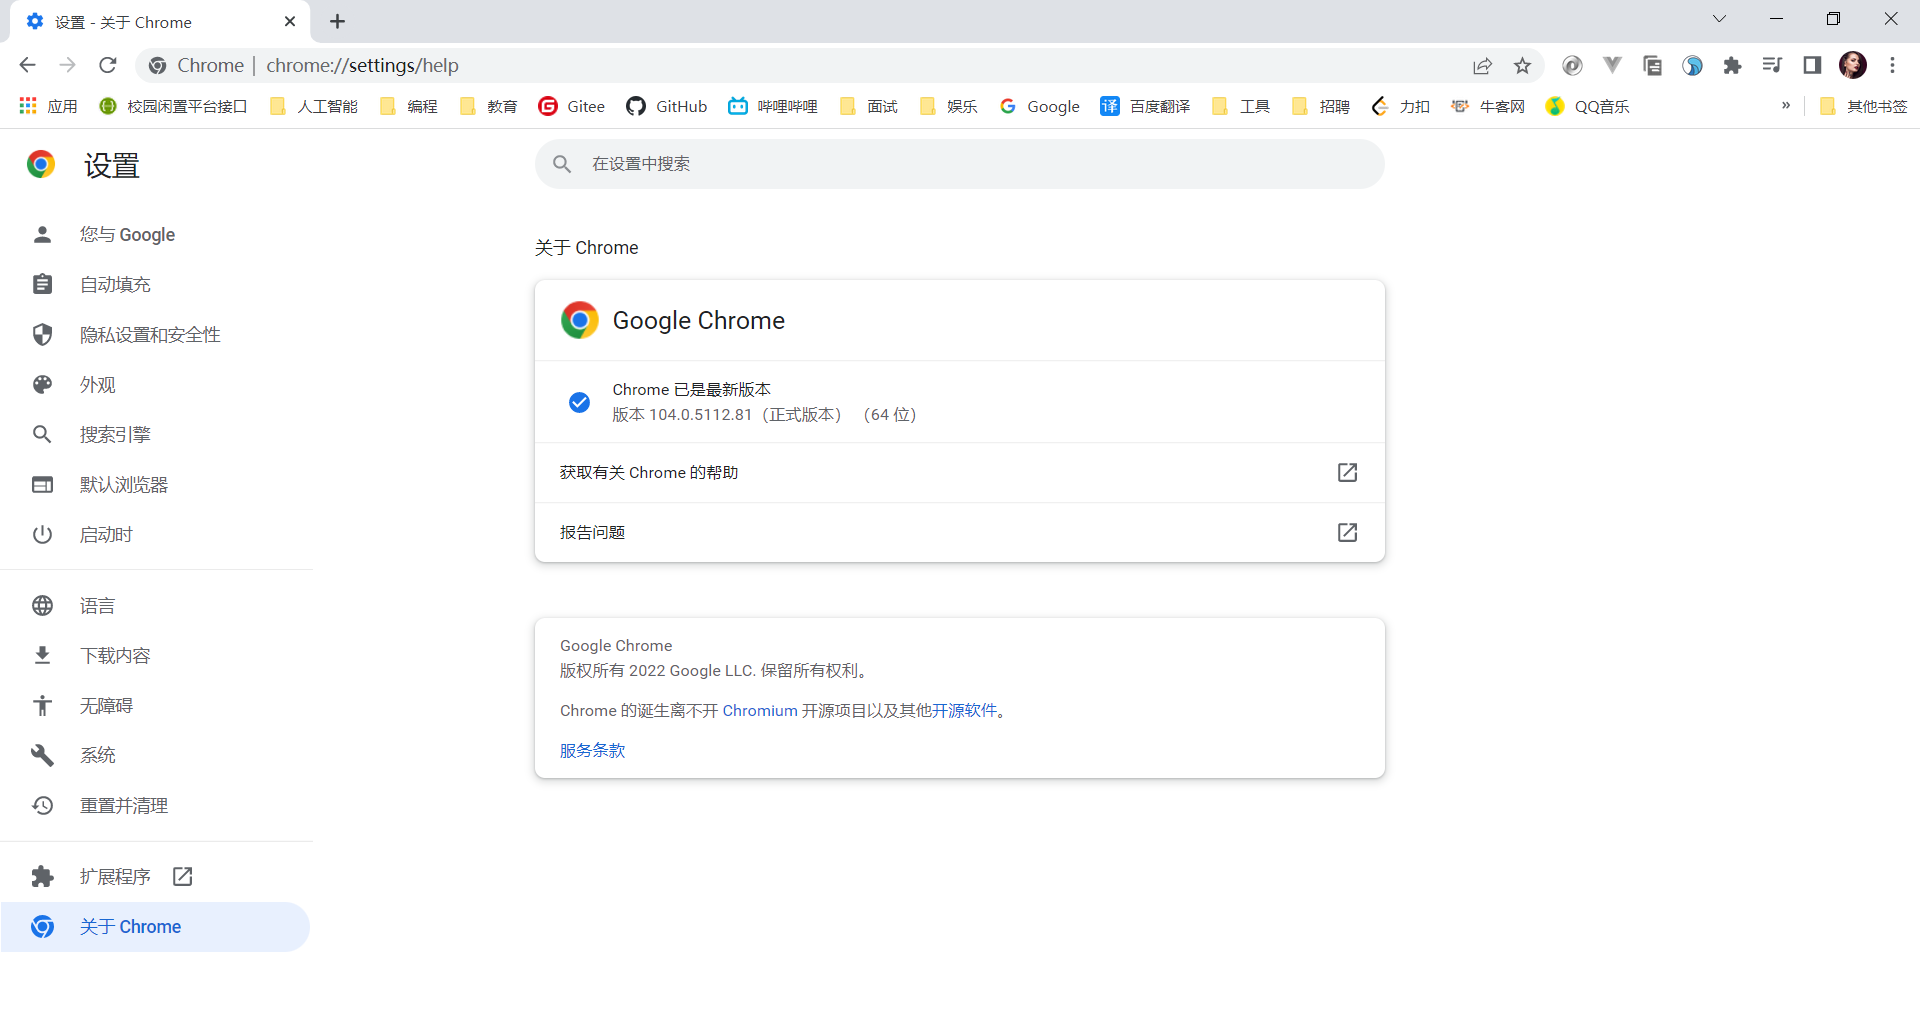This screenshot has width=1920, height=1030.
Task: Open 自动填充 settings section
Action: pyautogui.click(x=155, y=285)
